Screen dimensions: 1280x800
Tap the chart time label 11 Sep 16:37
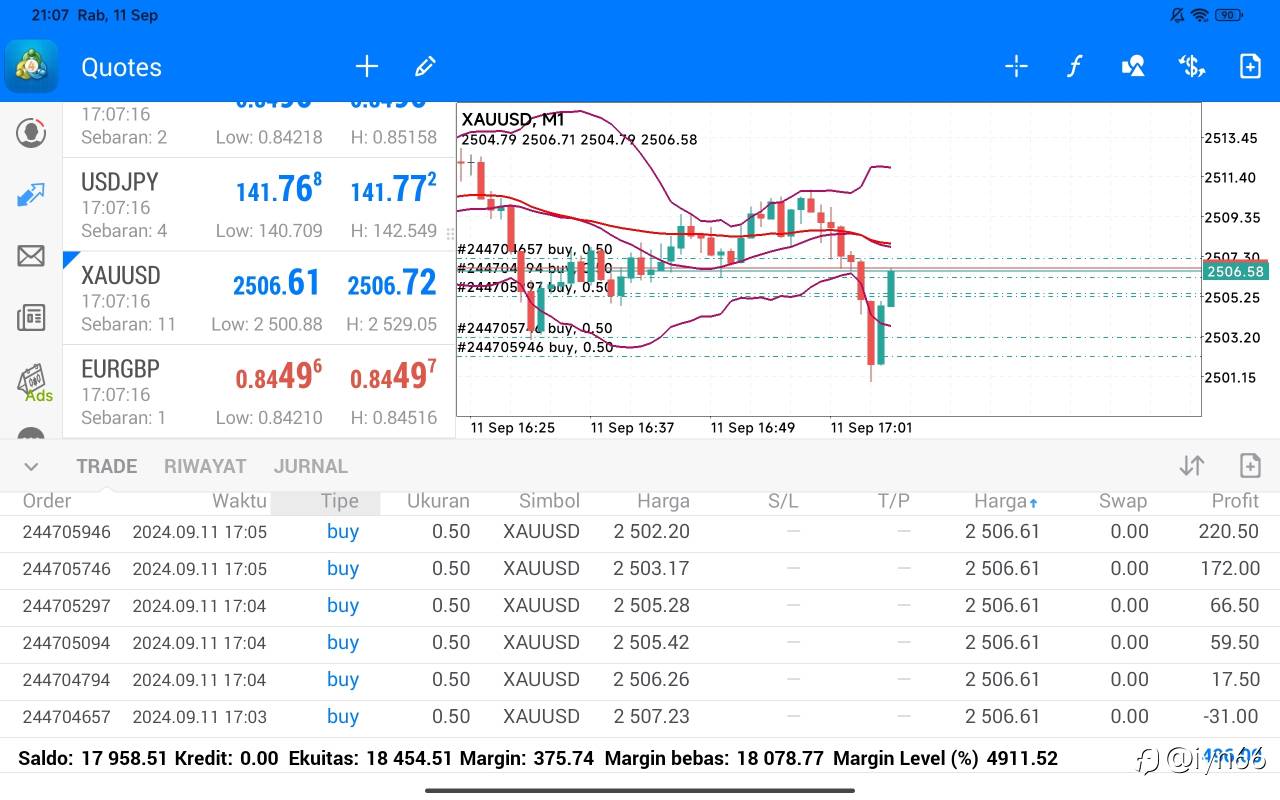632,427
